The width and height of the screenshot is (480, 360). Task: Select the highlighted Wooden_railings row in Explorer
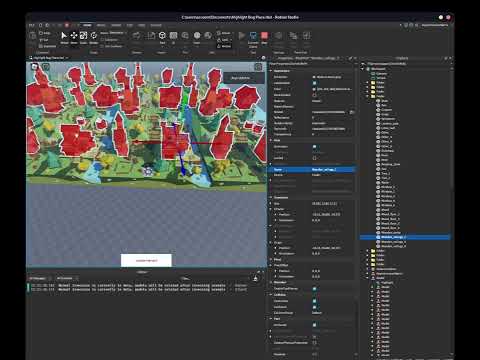pos(405,237)
